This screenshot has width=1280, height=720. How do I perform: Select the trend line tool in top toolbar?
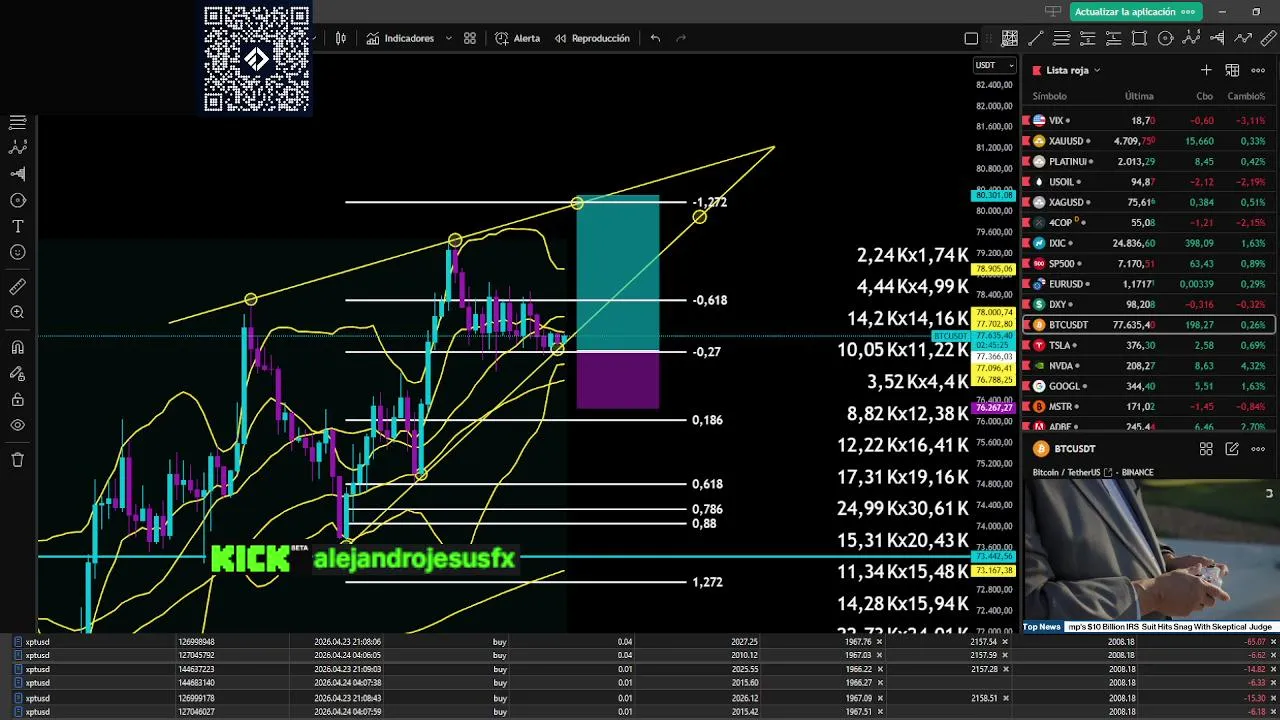(1035, 38)
